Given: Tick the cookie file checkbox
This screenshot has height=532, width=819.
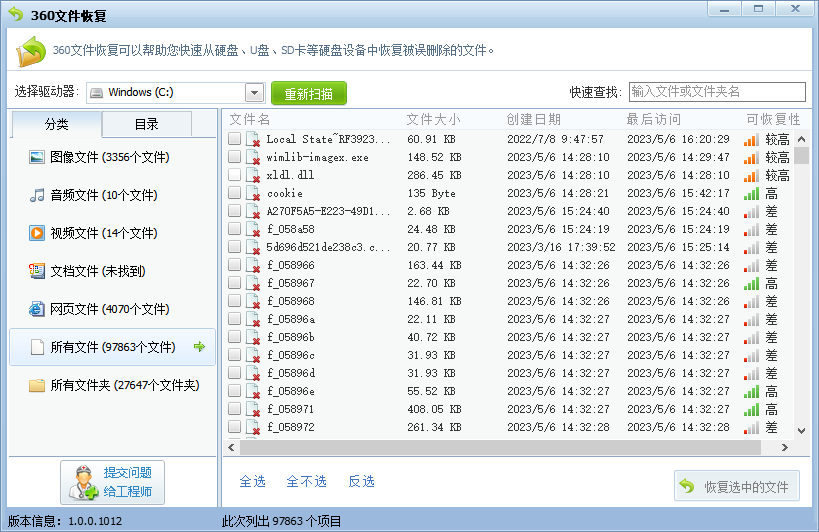Looking at the screenshot, I should (x=234, y=193).
